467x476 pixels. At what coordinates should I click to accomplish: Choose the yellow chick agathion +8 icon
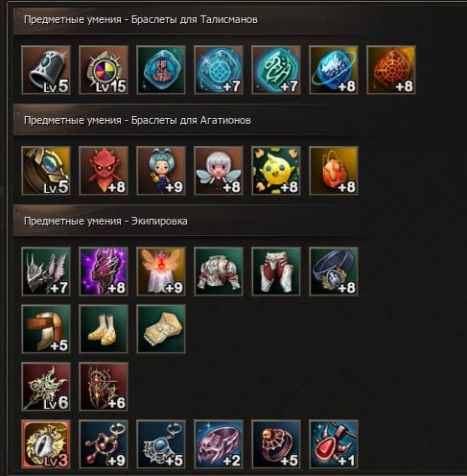[x=276, y=171]
